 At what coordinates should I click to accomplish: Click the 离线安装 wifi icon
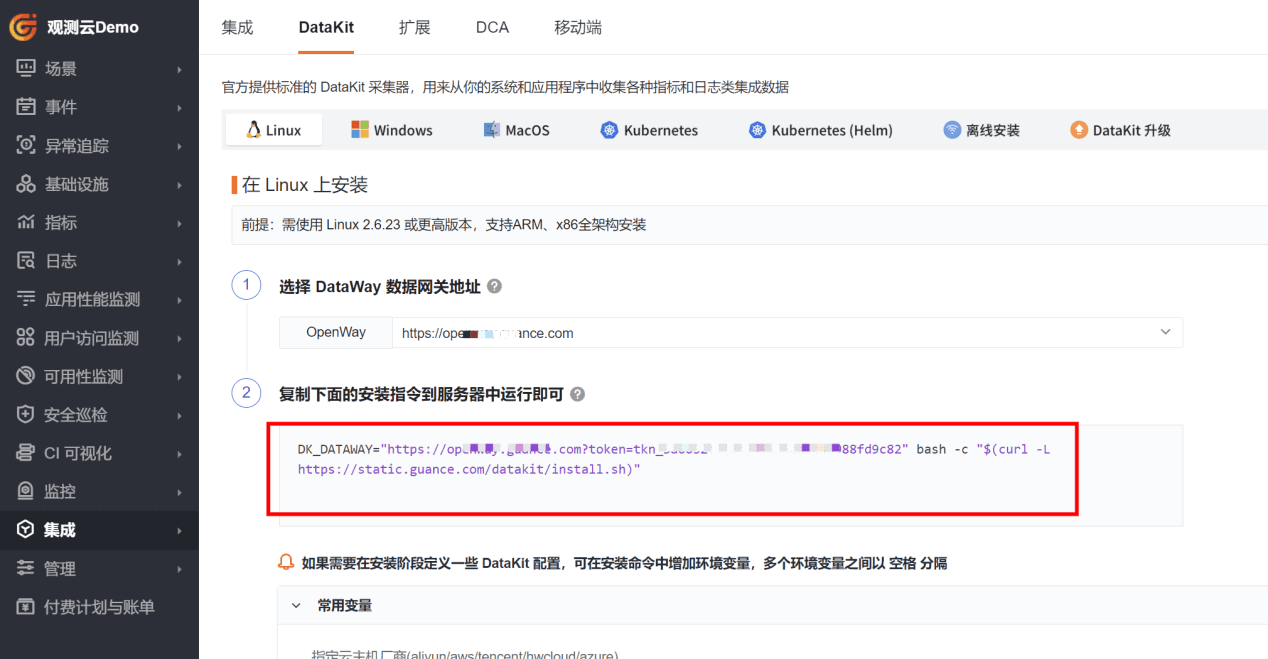pyautogui.click(x=952, y=130)
